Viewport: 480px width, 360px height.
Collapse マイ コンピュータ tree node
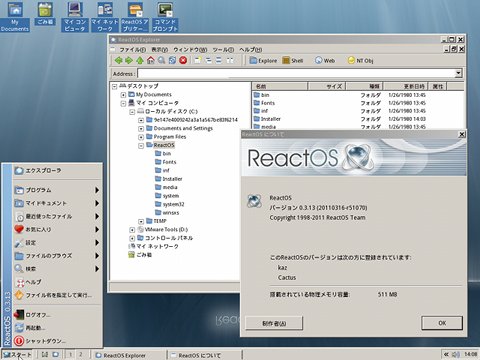(123, 103)
